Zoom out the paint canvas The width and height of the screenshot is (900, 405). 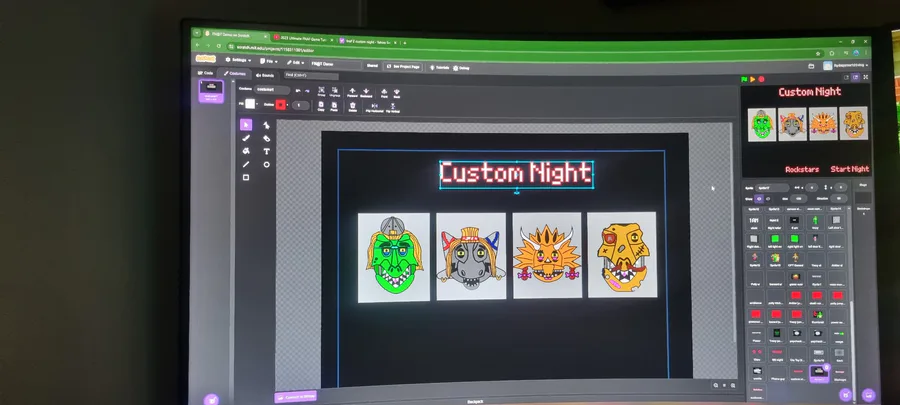tap(715, 385)
